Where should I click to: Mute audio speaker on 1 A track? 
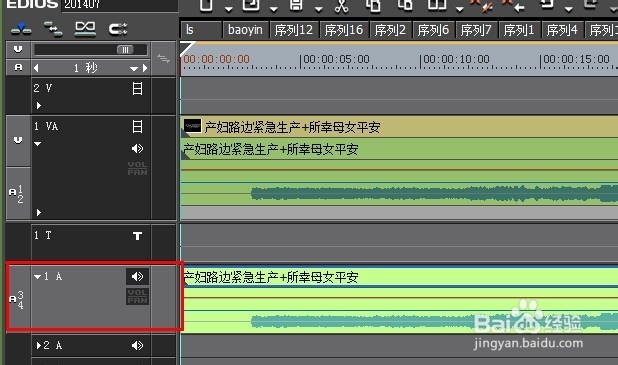(x=138, y=277)
